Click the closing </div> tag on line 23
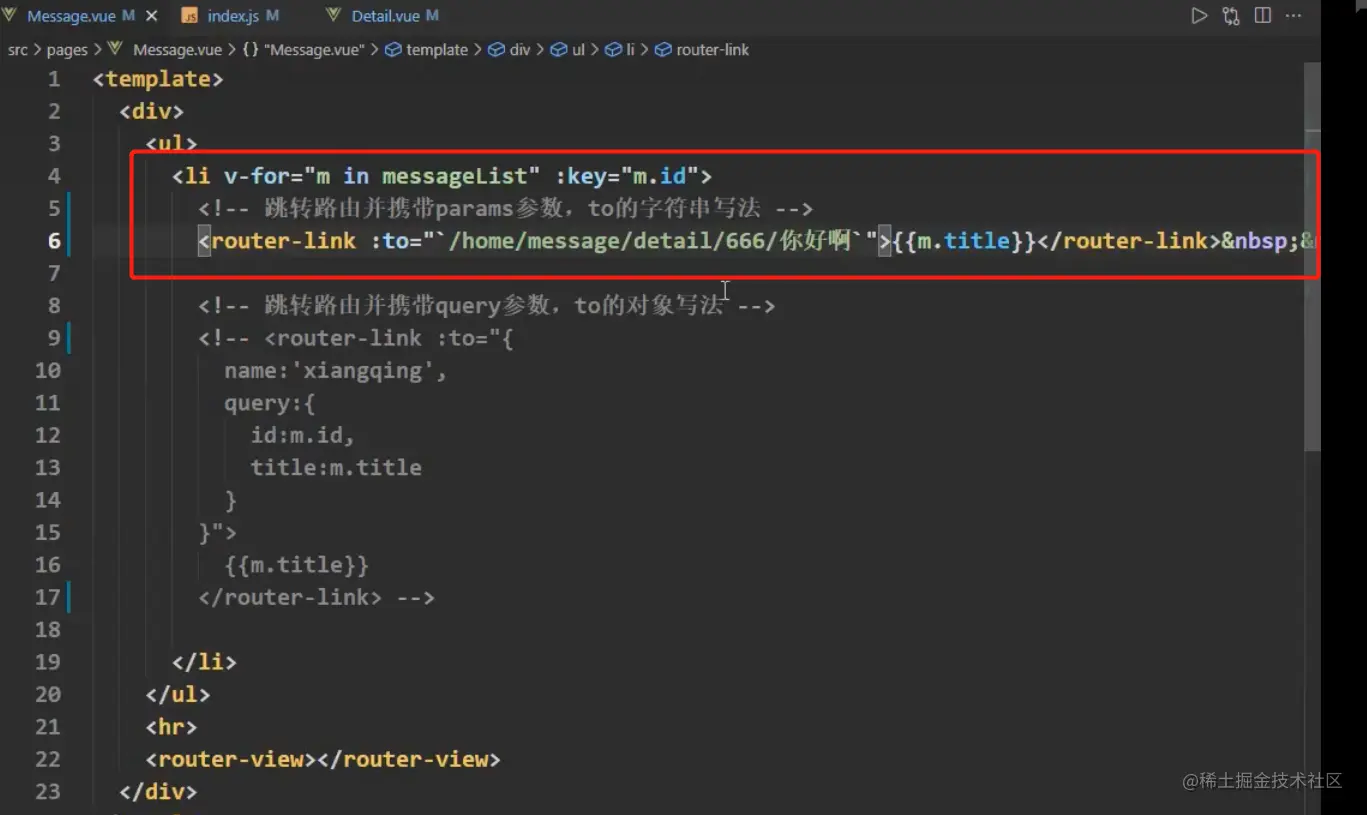The height and width of the screenshot is (815, 1367). [158, 791]
